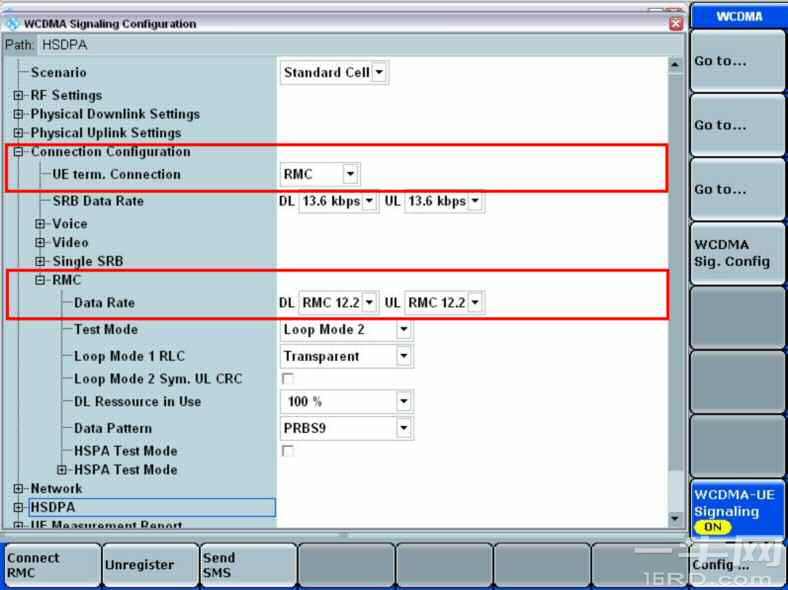Enable the Loop Mode 2 Sym. UL CRC checkbox

tap(288, 379)
